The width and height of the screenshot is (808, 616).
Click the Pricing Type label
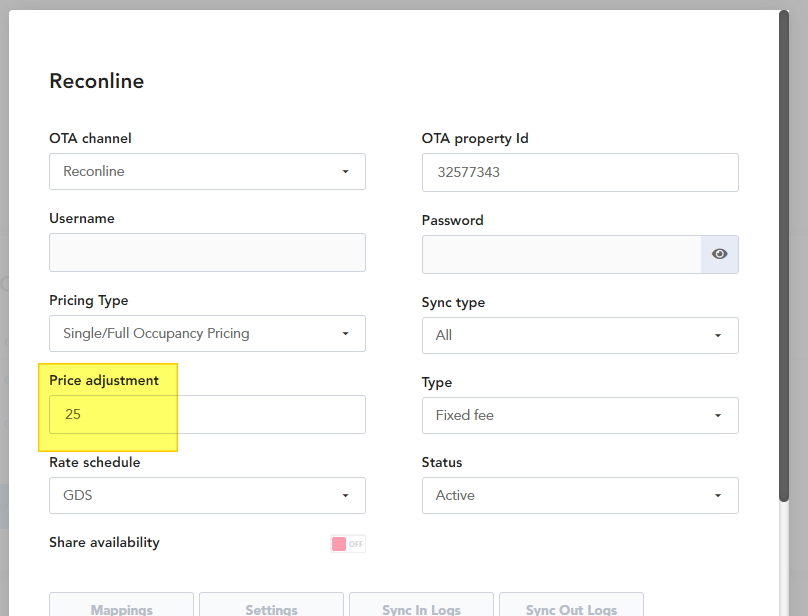click(x=89, y=301)
